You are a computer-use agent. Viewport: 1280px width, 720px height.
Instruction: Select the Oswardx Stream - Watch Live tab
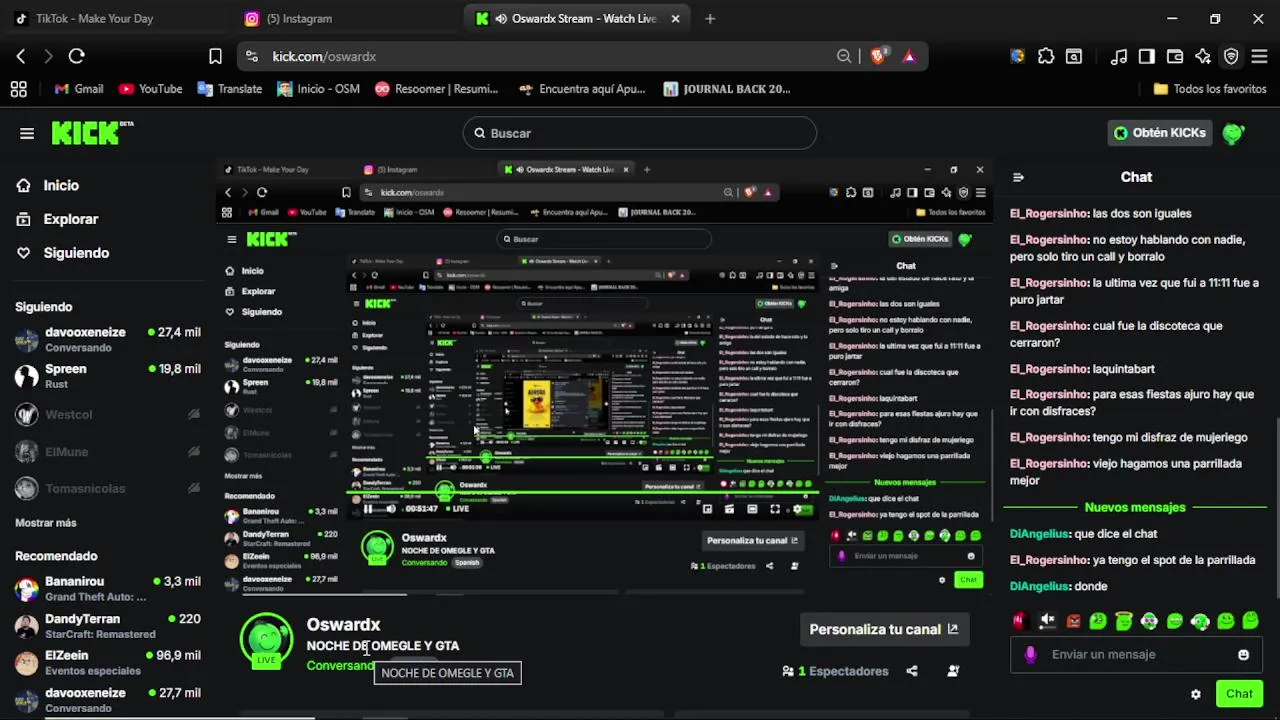coord(578,19)
